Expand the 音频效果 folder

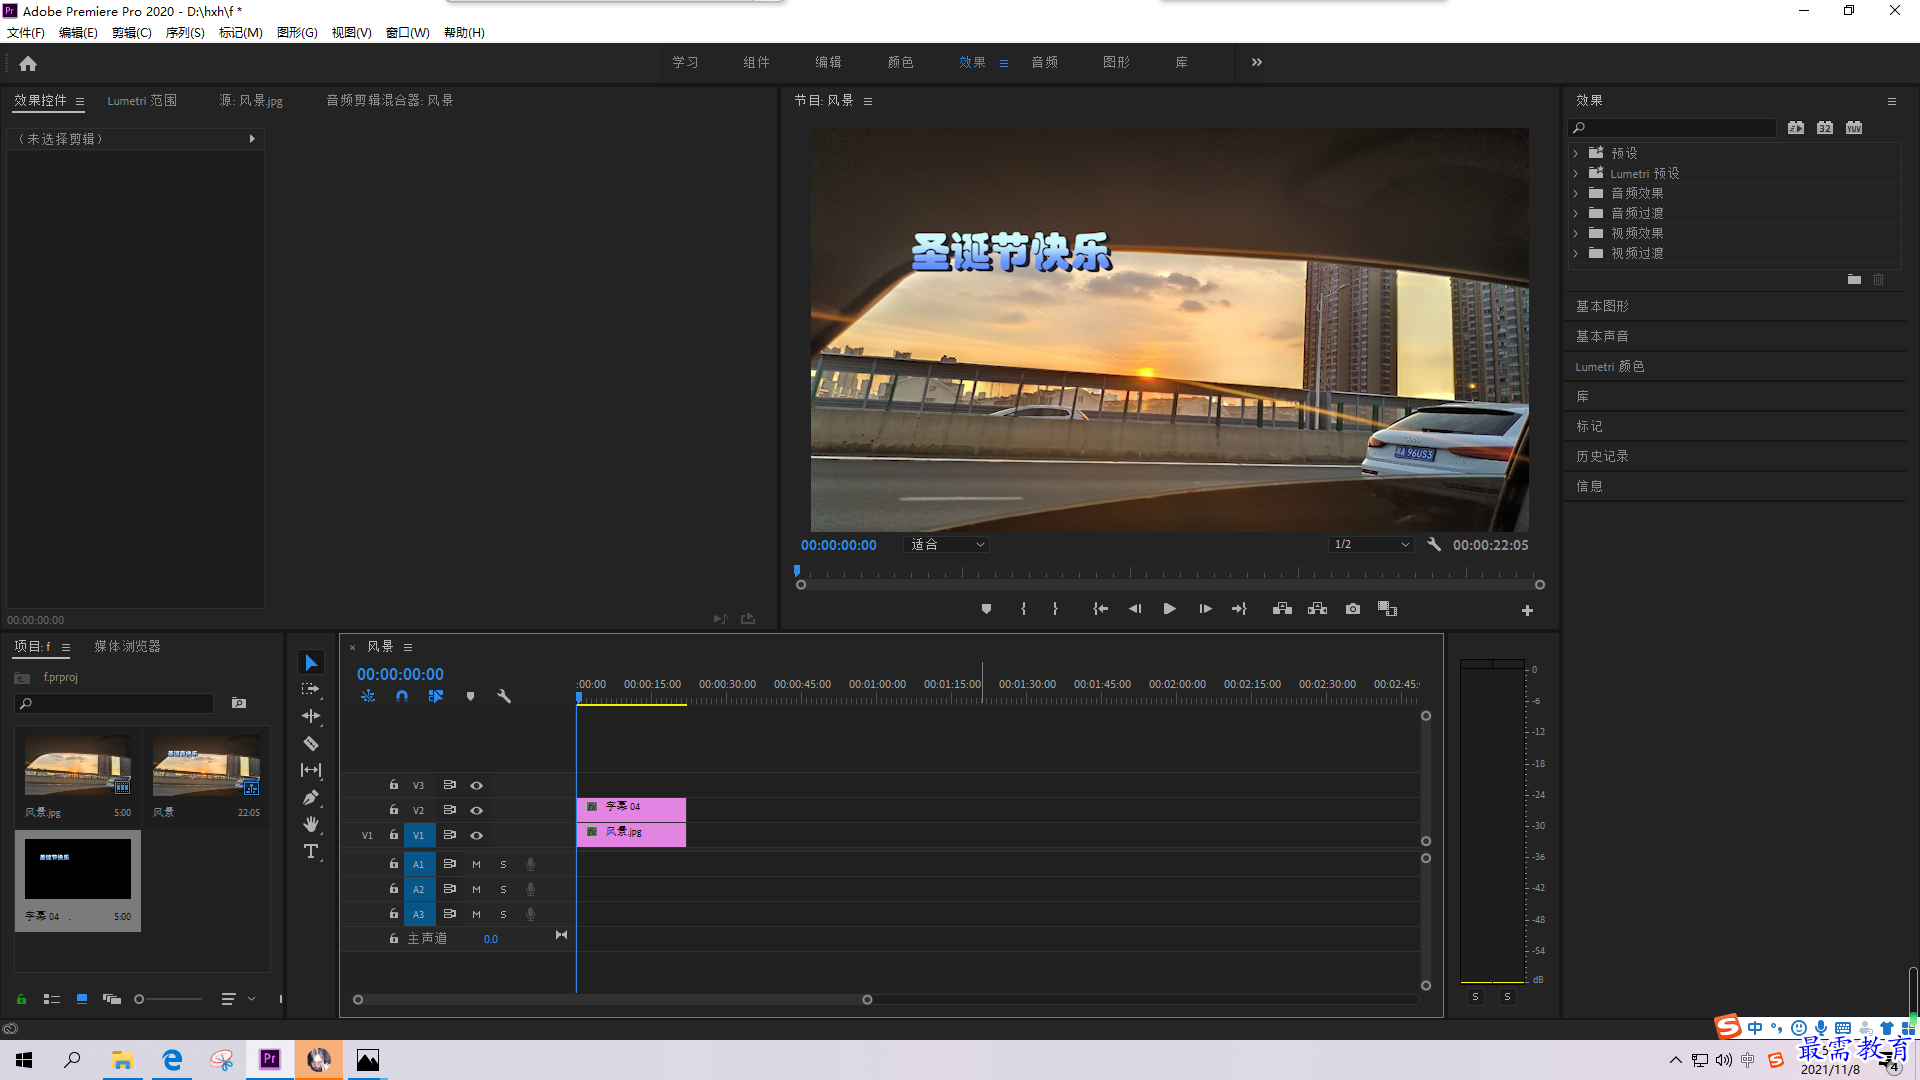[1575, 193]
